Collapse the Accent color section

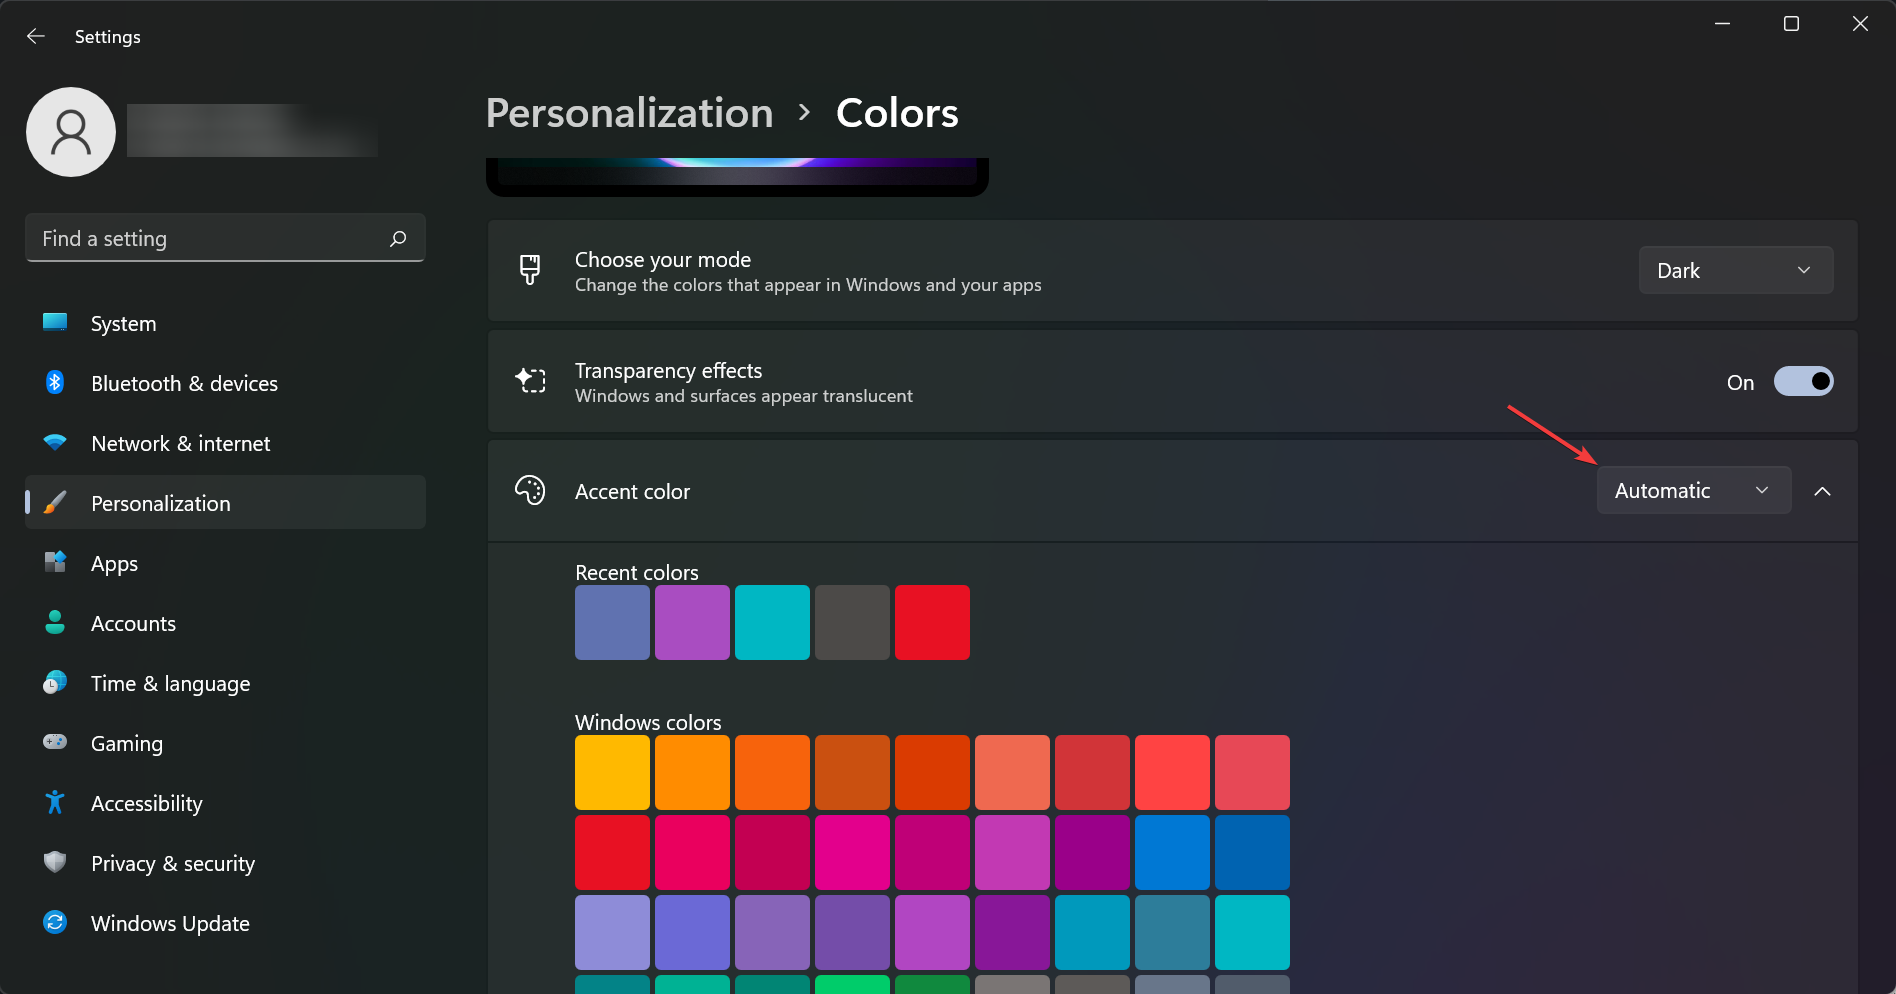[1823, 491]
